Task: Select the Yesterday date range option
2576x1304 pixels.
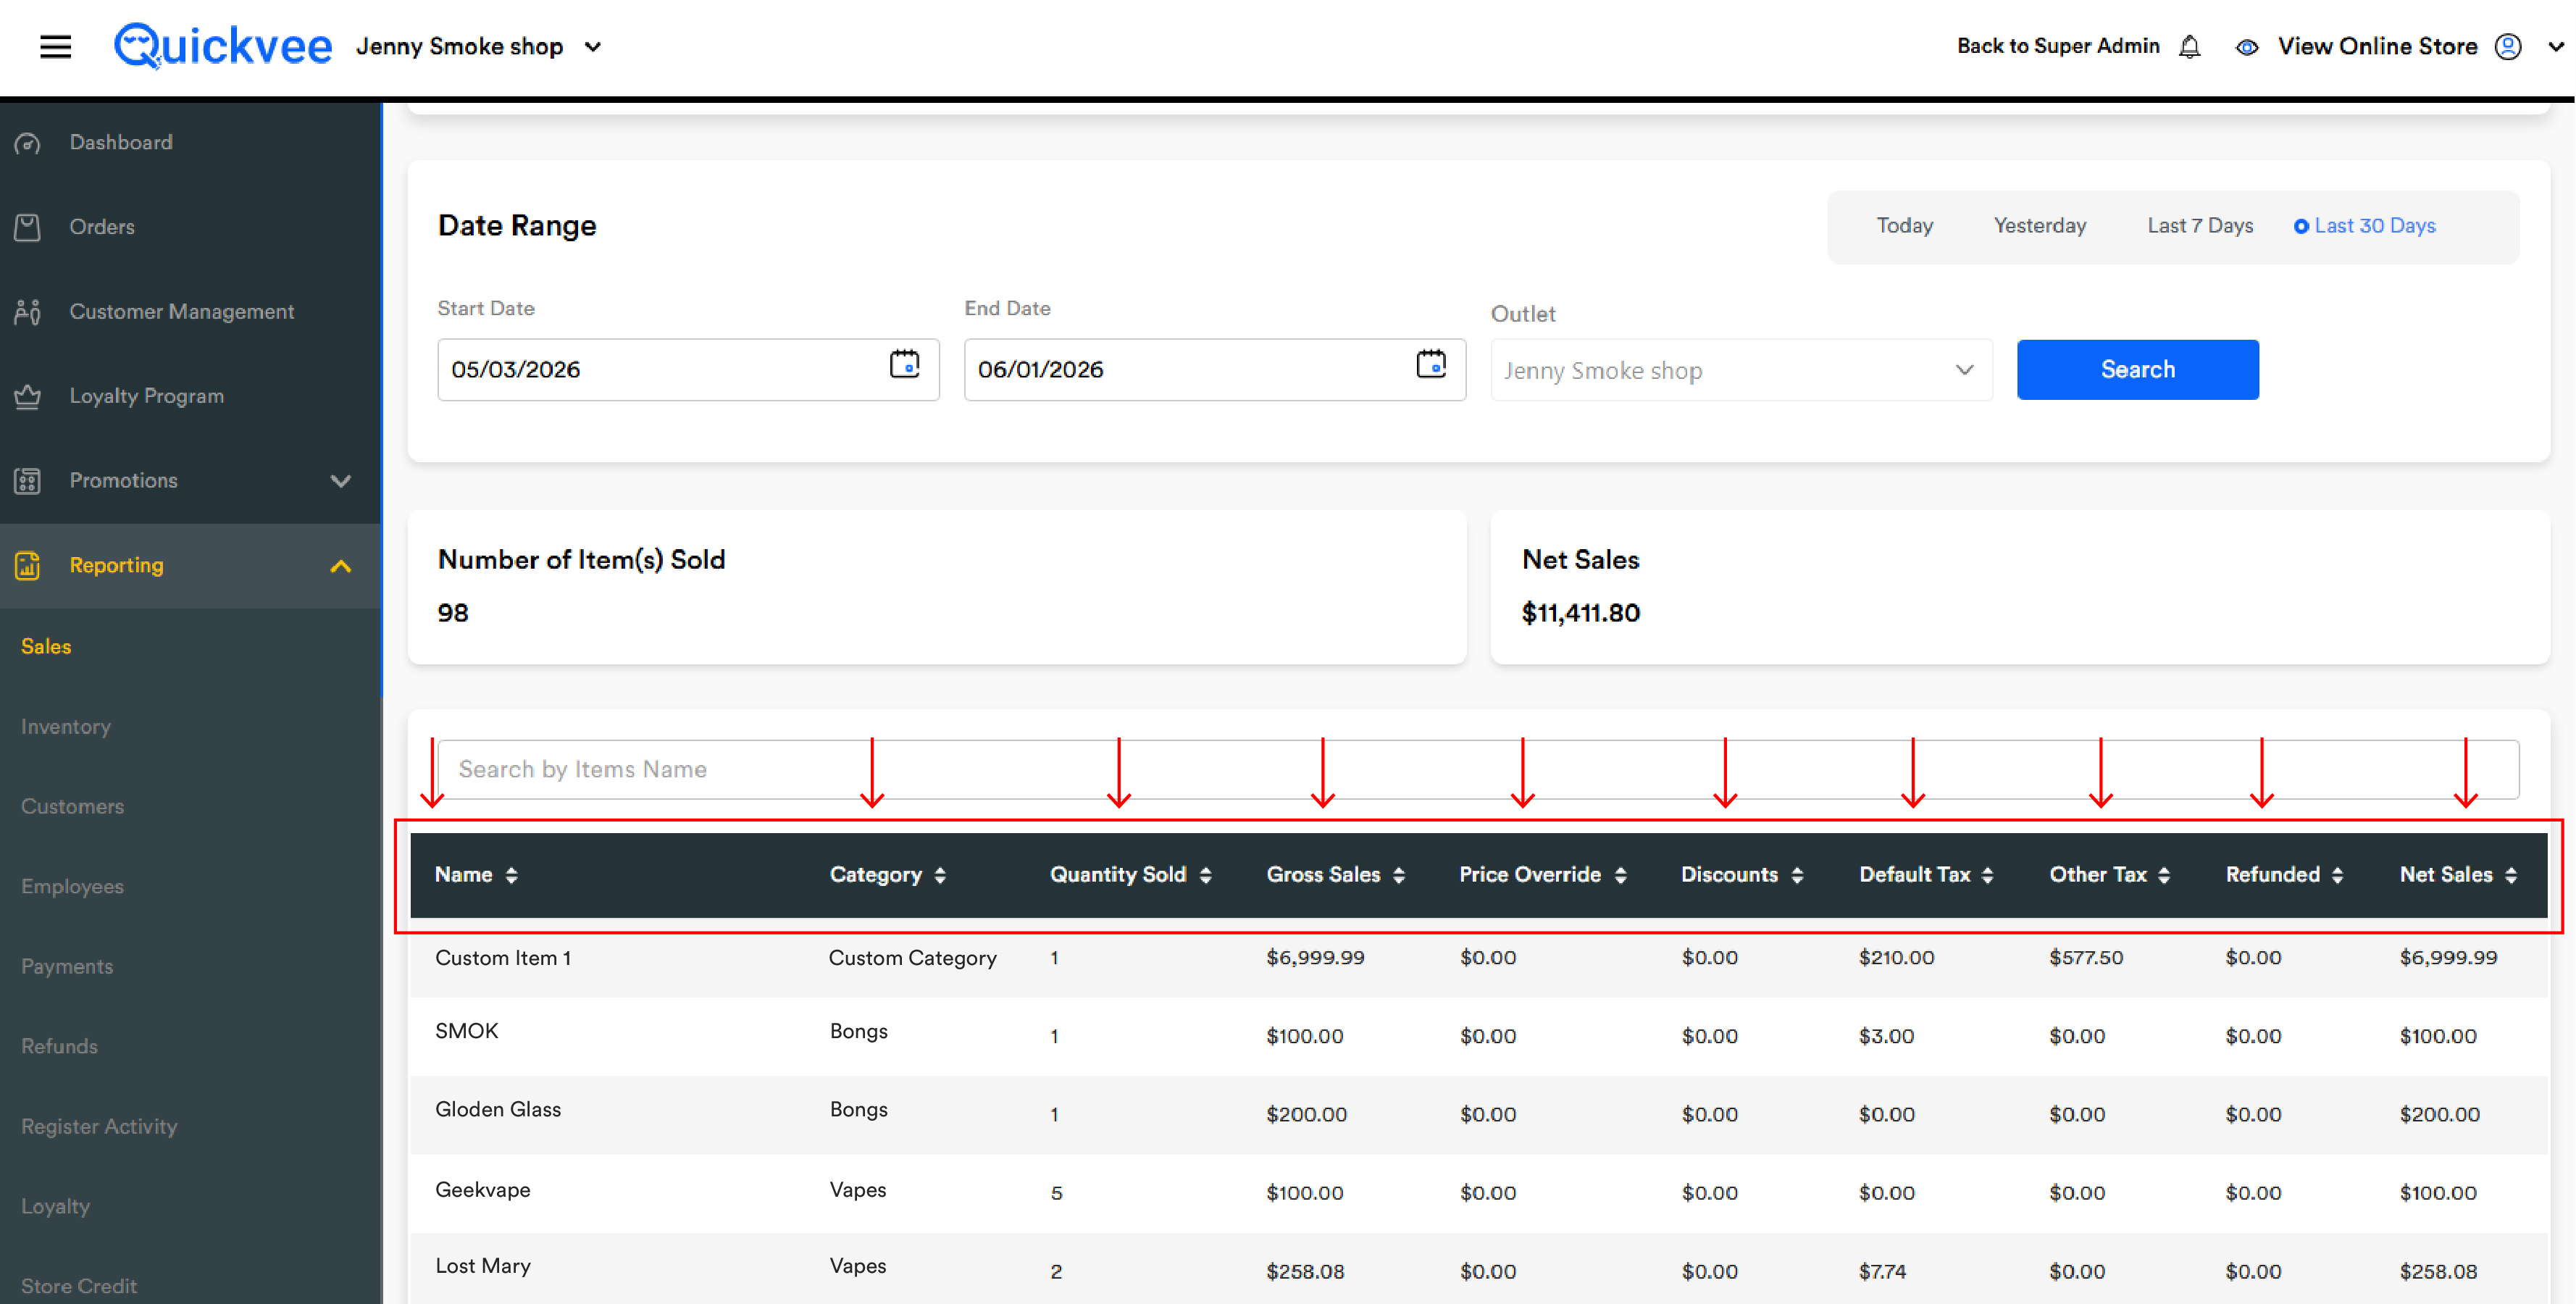Action: [x=2039, y=226]
